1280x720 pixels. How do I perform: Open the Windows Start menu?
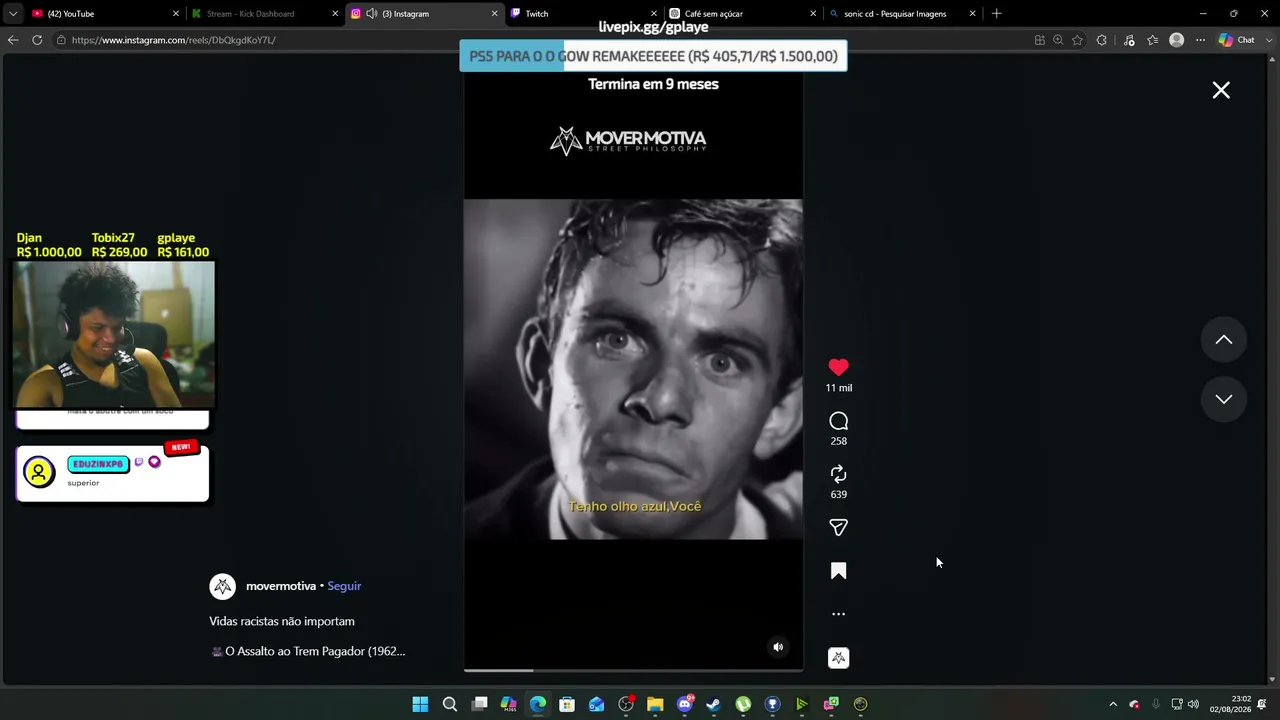point(421,704)
